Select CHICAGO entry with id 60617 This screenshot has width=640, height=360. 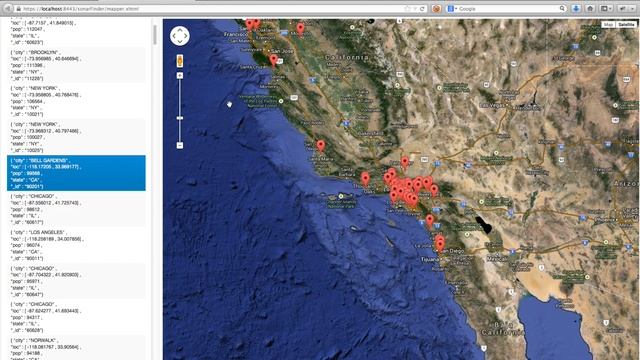(x=76, y=209)
